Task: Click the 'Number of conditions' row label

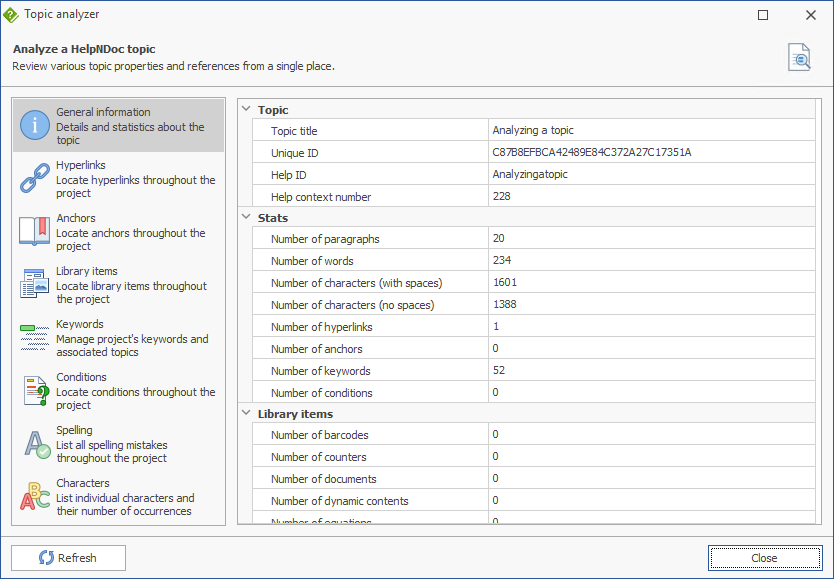Action: coord(321,393)
